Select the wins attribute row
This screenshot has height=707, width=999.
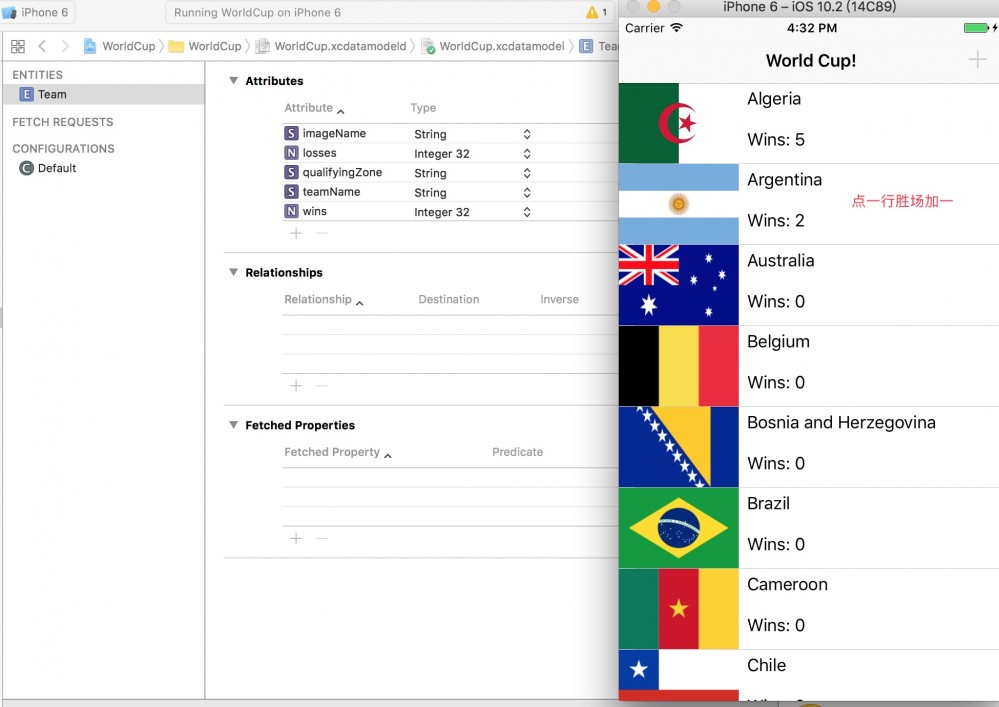pos(450,211)
